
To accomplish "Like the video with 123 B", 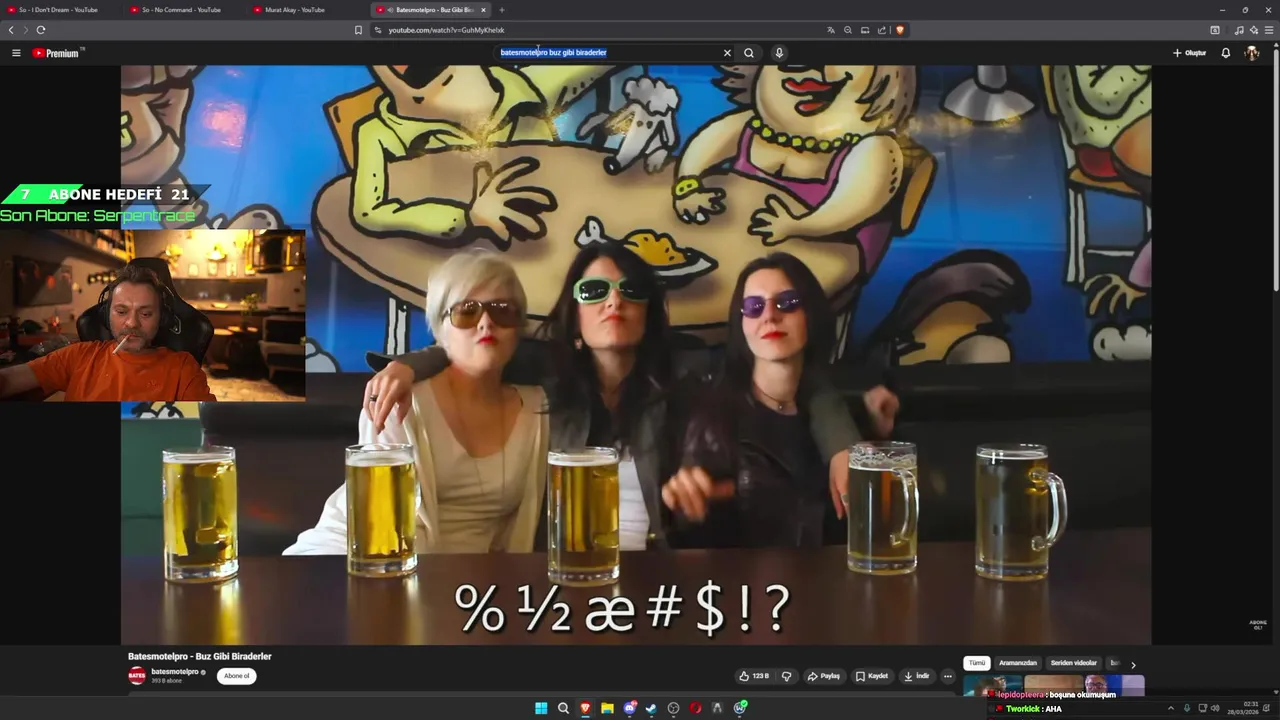I will pyautogui.click(x=754, y=676).
